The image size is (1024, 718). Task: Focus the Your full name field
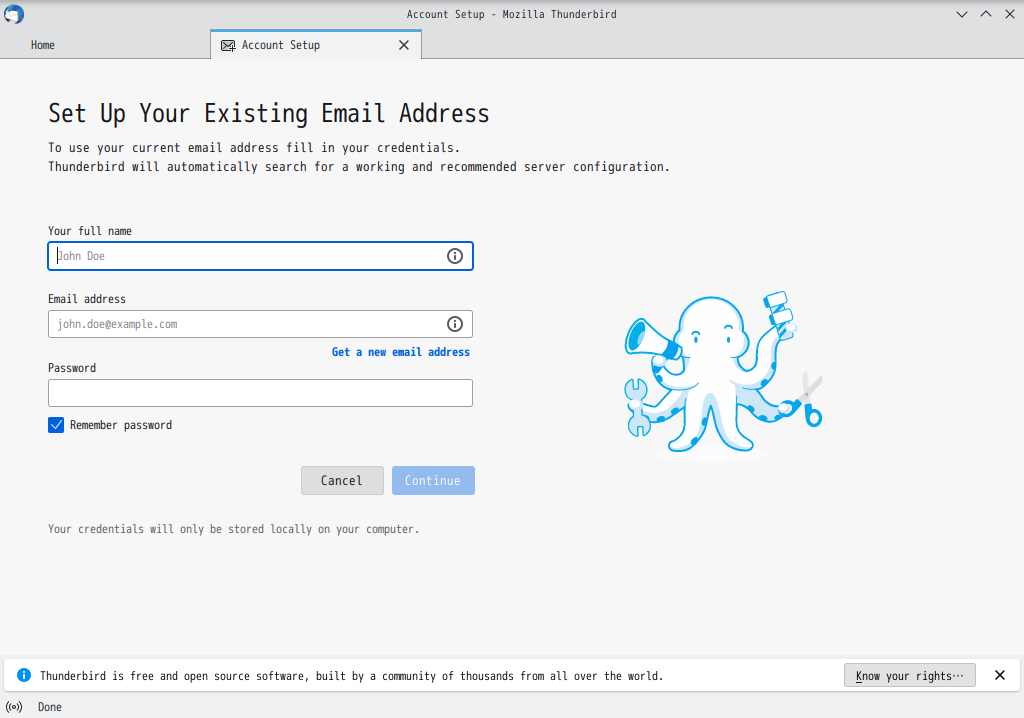tap(261, 256)
